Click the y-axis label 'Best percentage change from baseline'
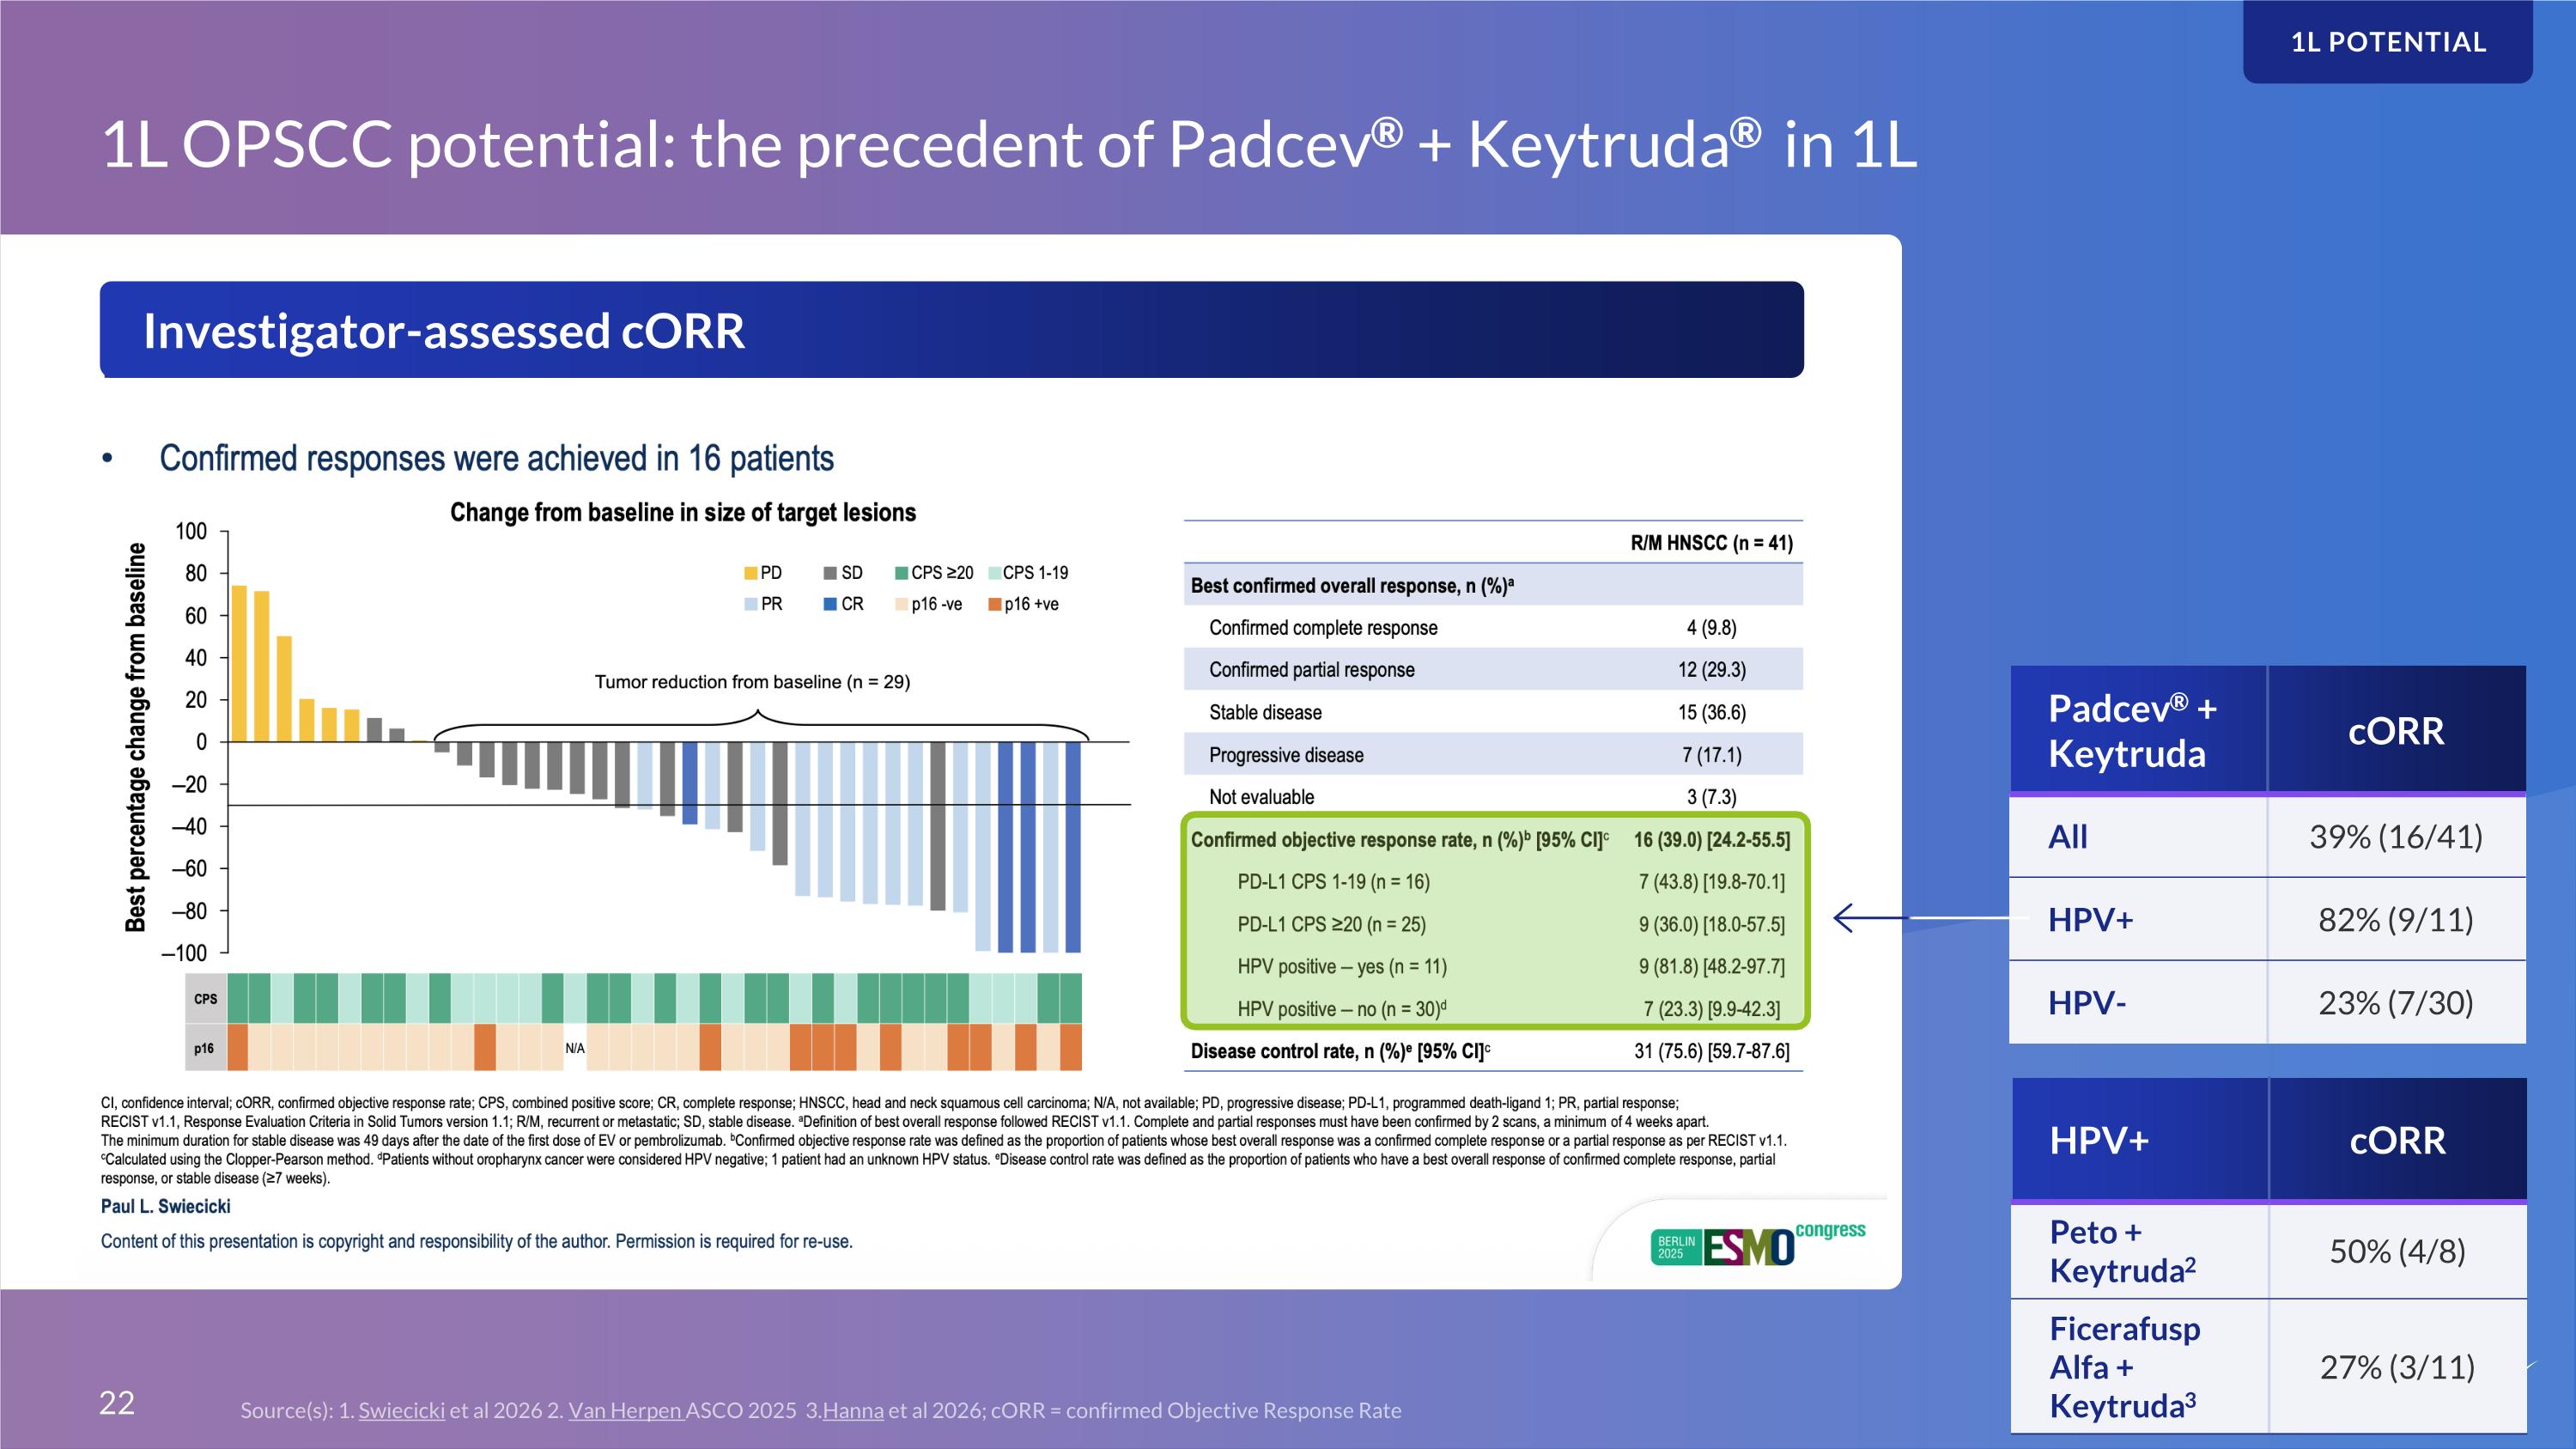The image size is (2576, 1449). 135,737
